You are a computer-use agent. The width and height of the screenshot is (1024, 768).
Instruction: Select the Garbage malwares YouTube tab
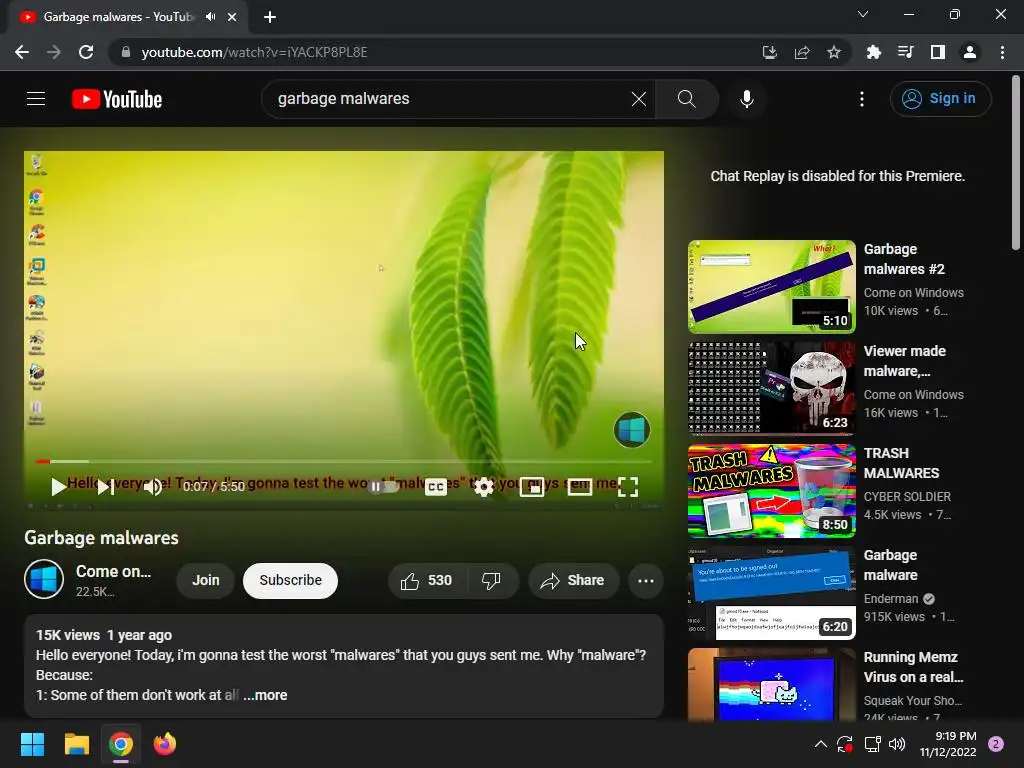tap(128, 17)
